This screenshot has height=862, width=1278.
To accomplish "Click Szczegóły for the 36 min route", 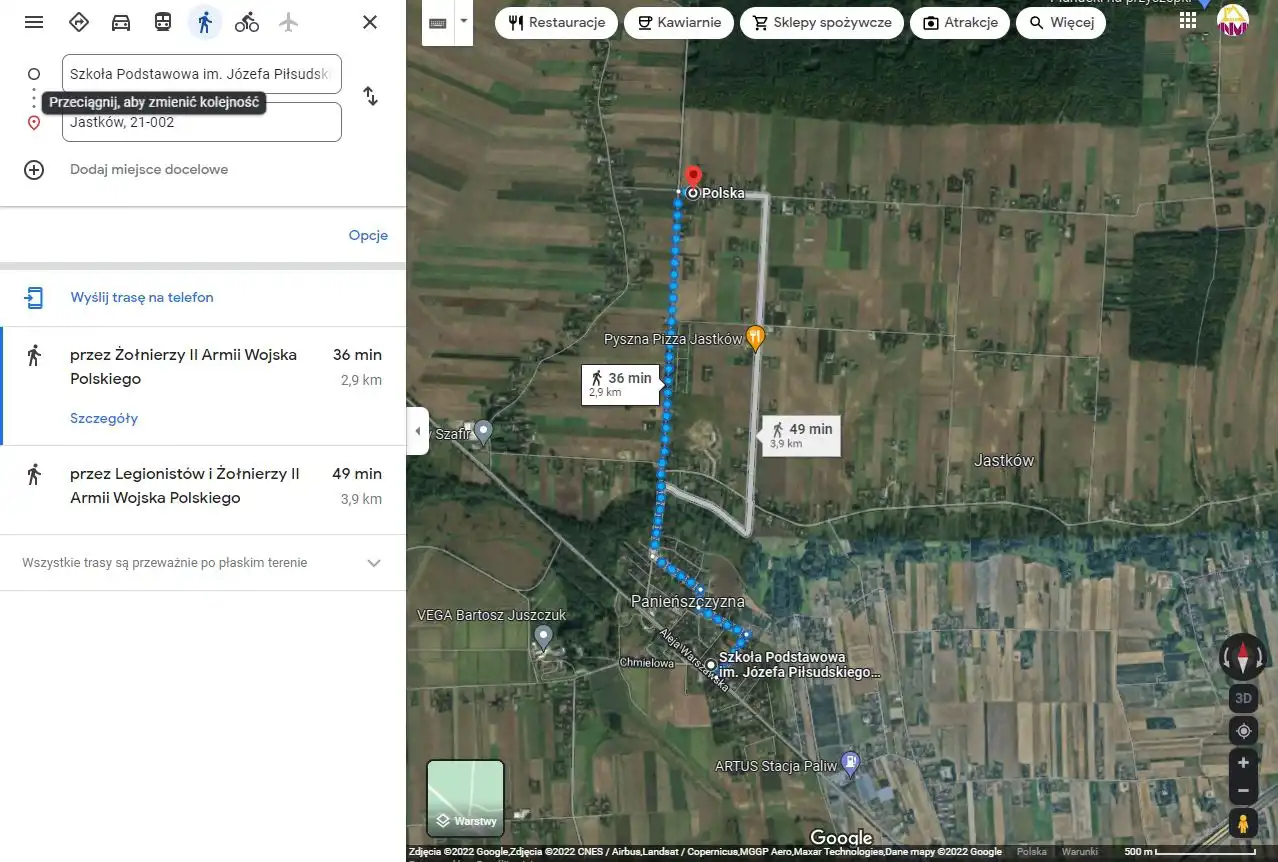I will (104, 419).
